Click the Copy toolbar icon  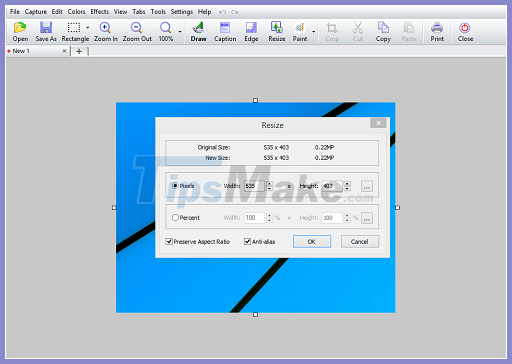[x=383, y=28]
